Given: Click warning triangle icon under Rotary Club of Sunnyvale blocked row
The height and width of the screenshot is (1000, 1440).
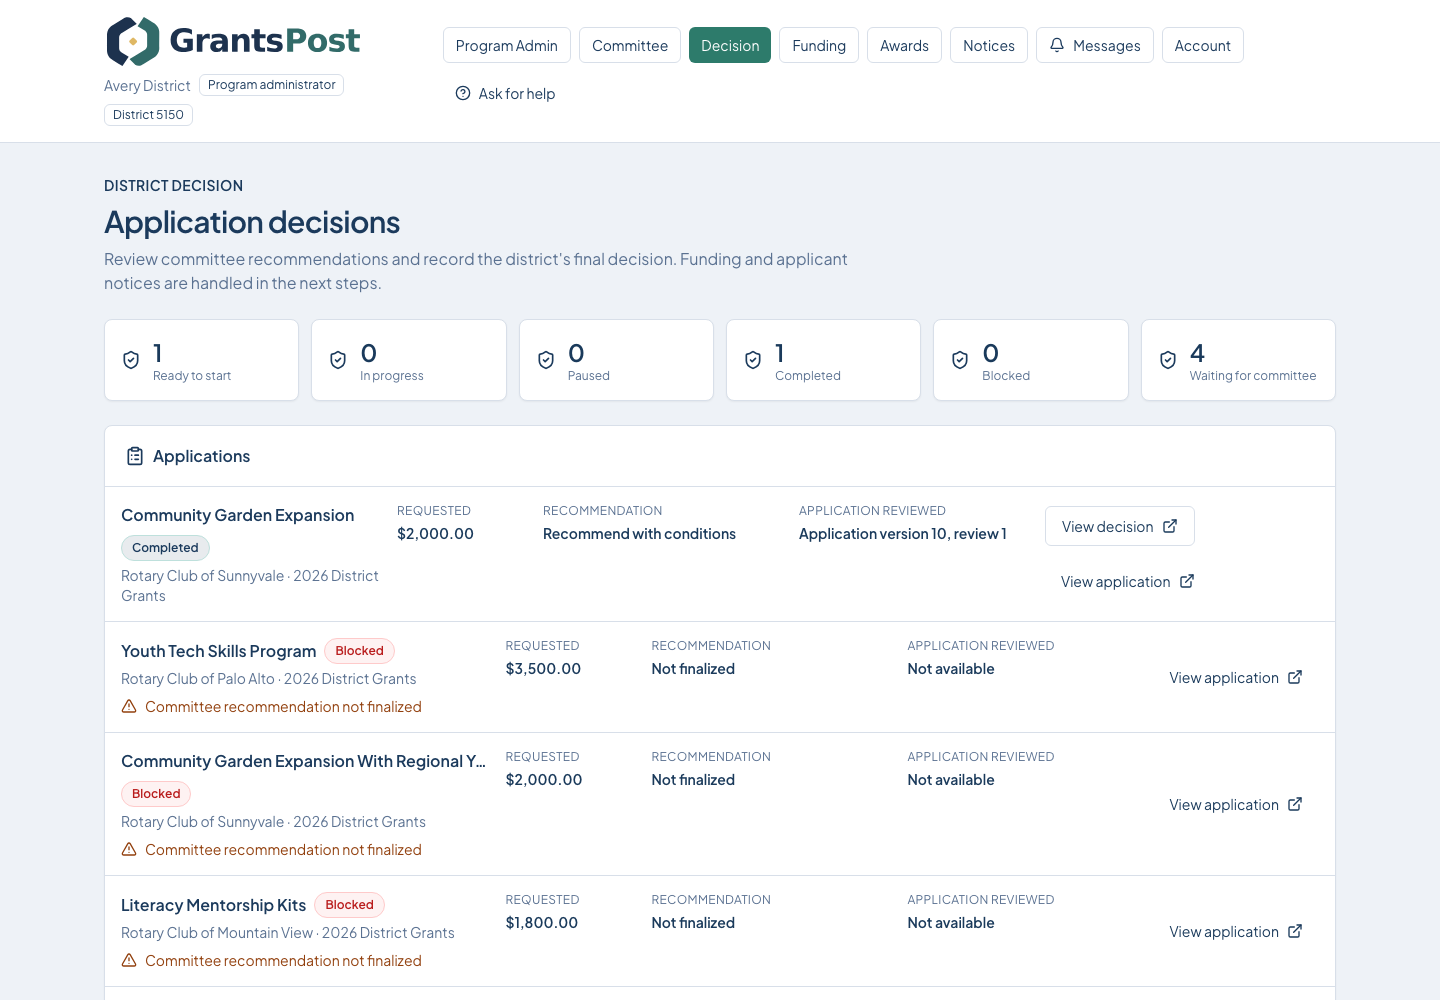Looking at the screenshot, I should pos(129,849).
